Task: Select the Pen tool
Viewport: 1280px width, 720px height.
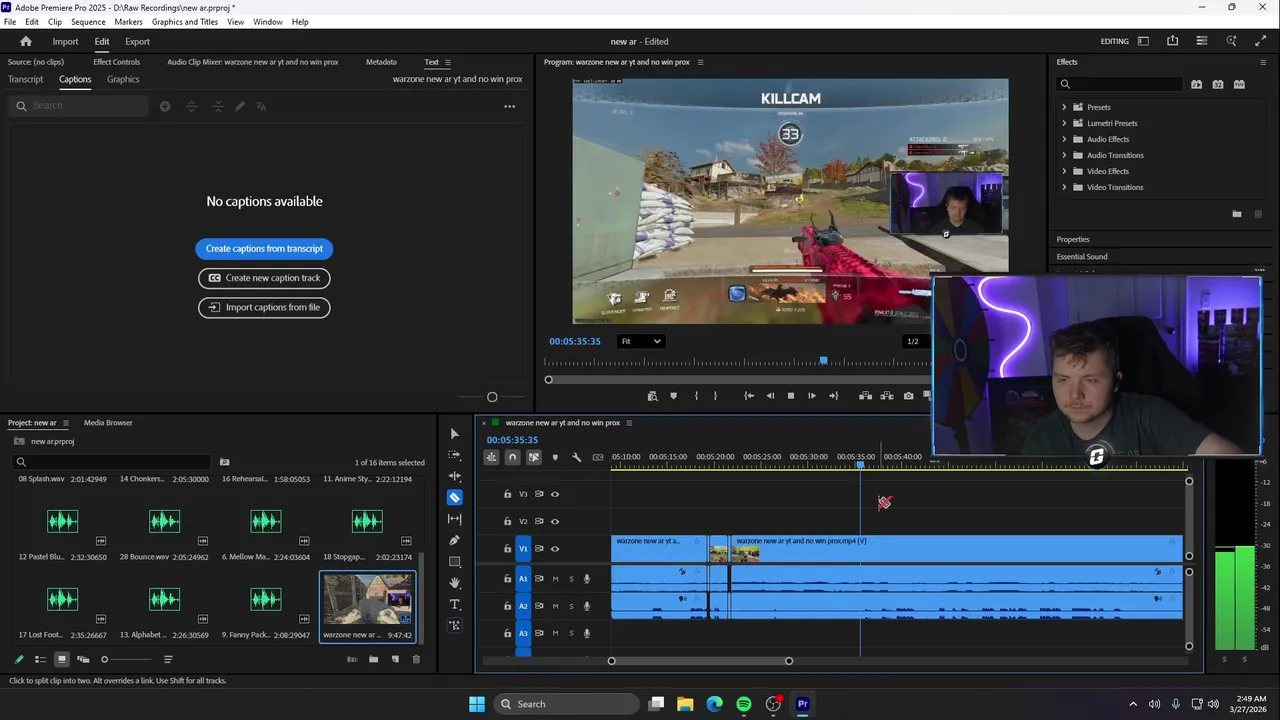Action: pyautogui.click(x=454, y=541)
